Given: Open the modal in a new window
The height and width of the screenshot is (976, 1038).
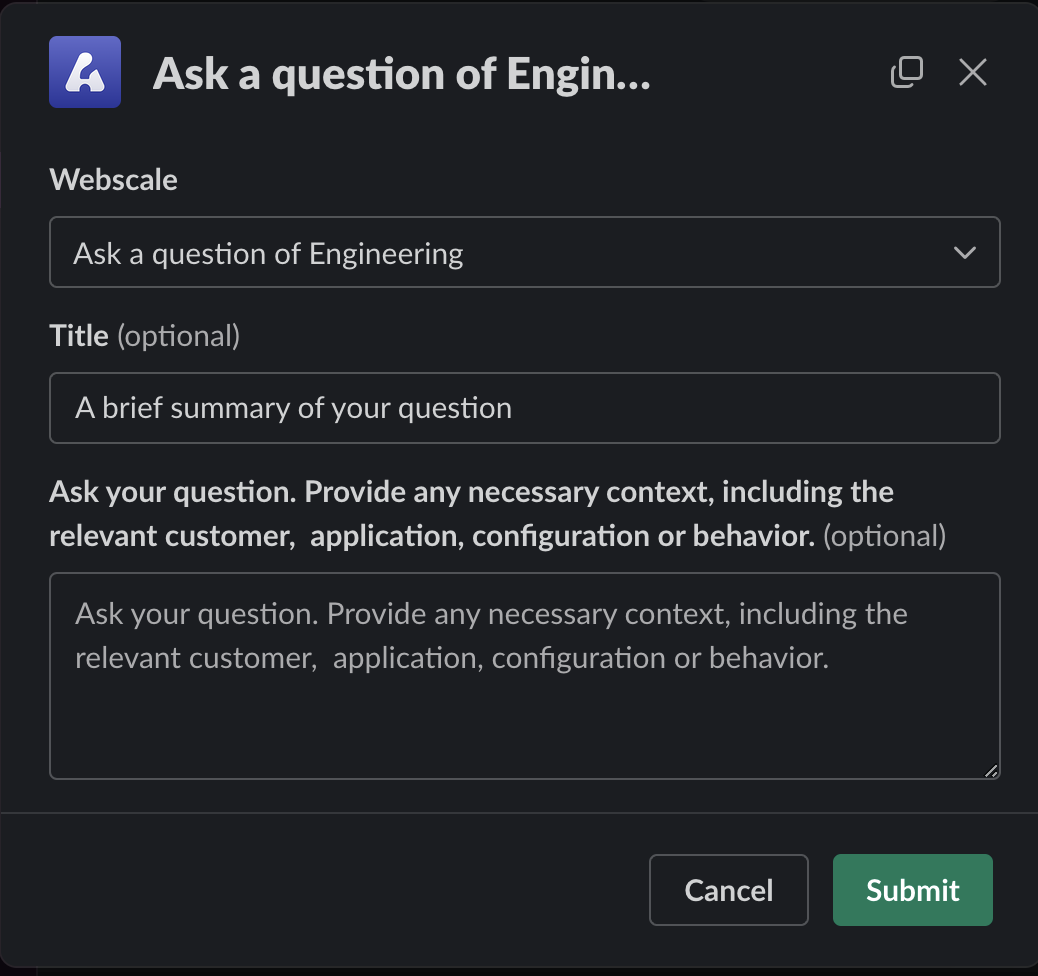Looking at the screenshot, I should [x=906, y=72].
